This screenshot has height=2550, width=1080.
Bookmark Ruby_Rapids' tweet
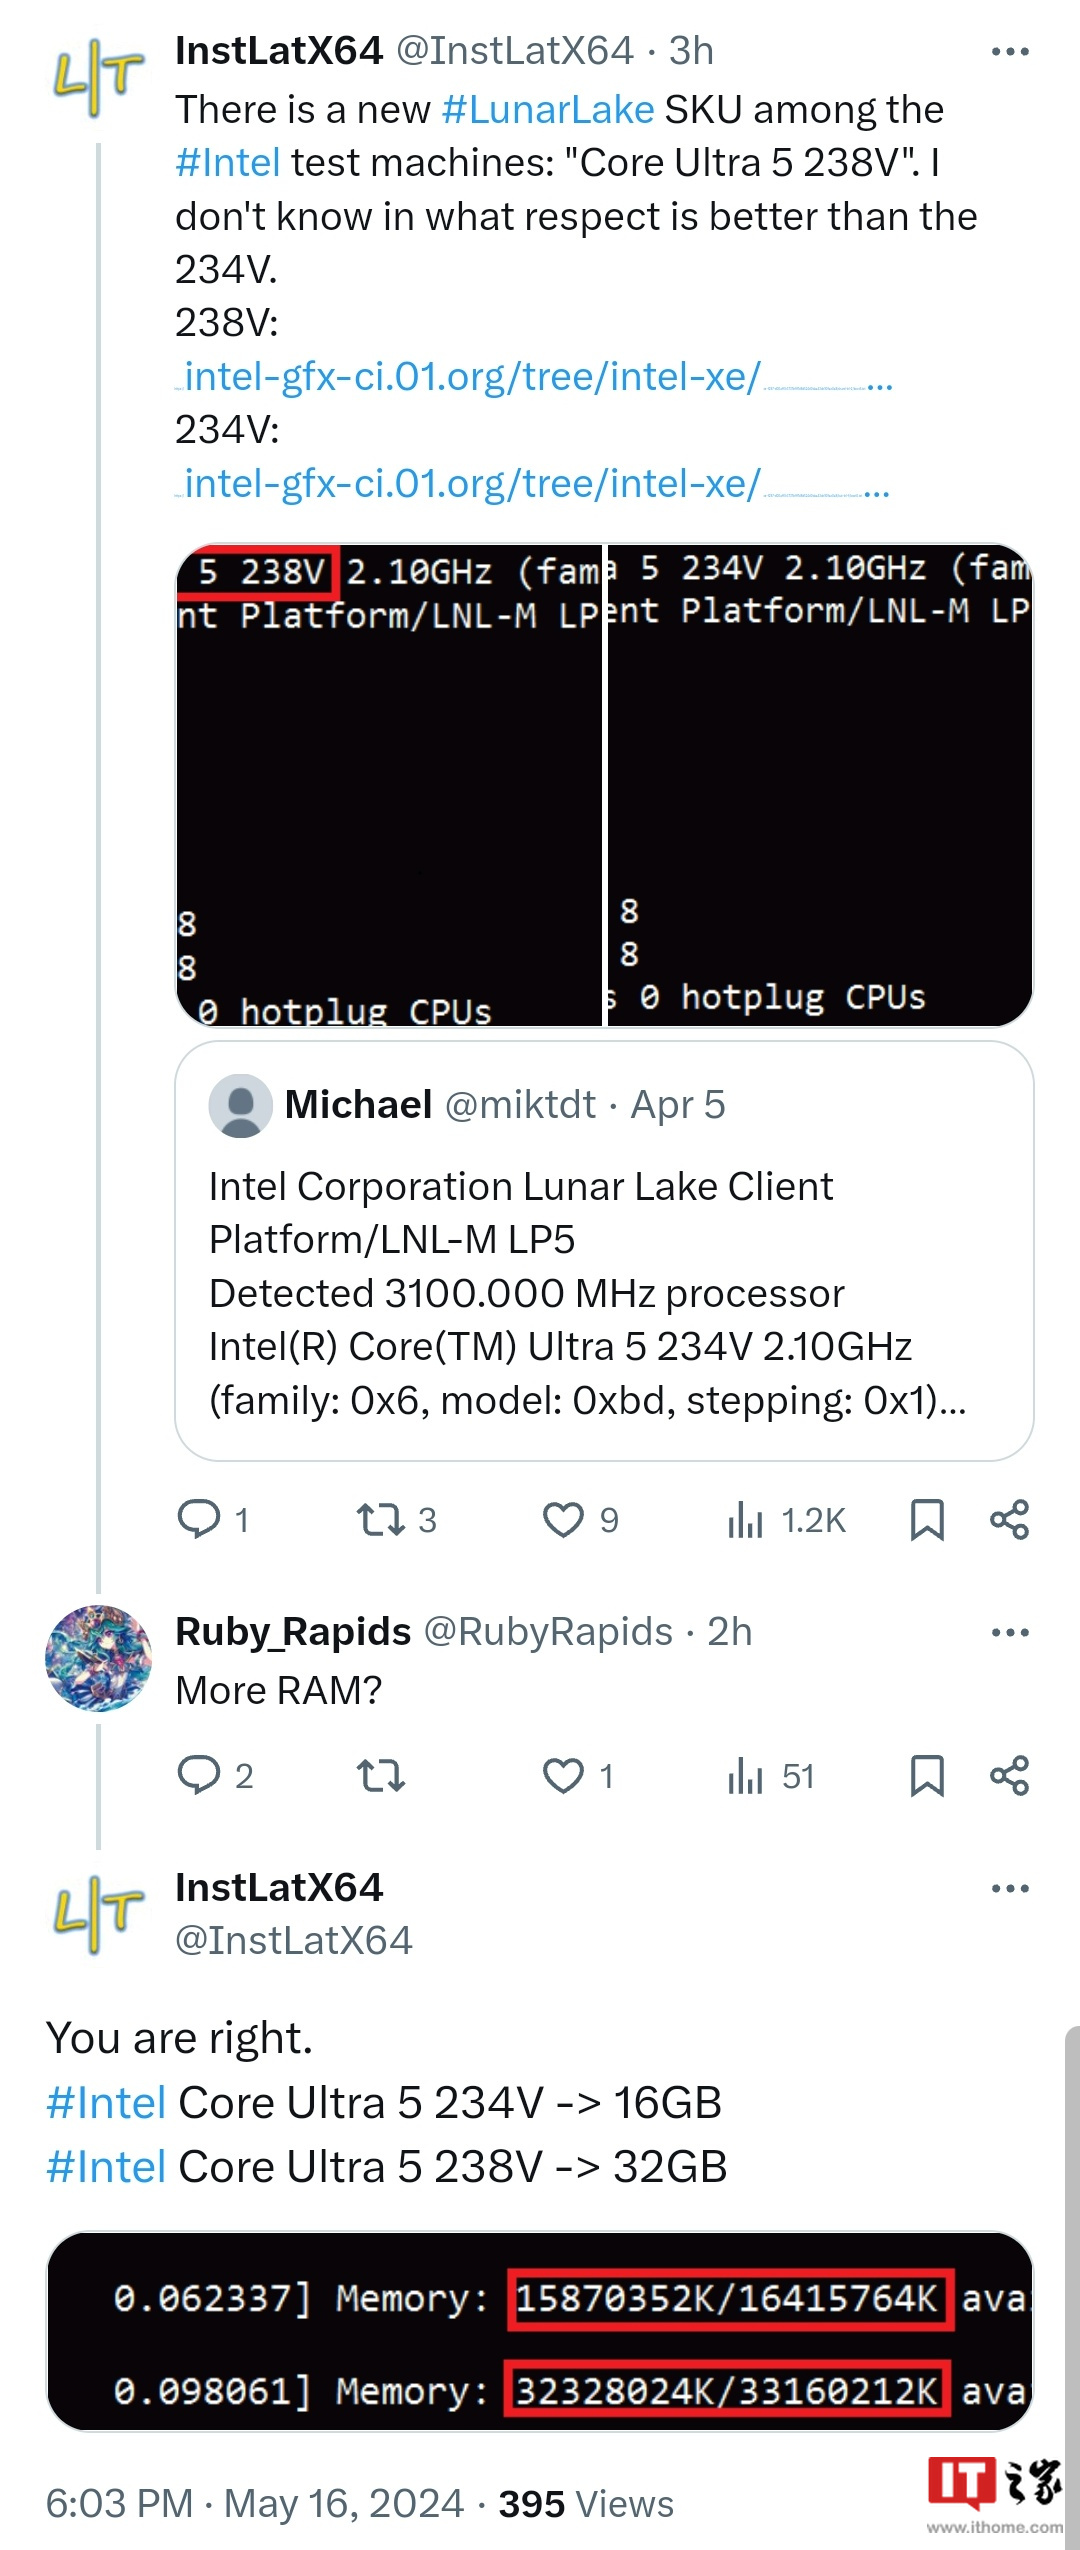927,1775
